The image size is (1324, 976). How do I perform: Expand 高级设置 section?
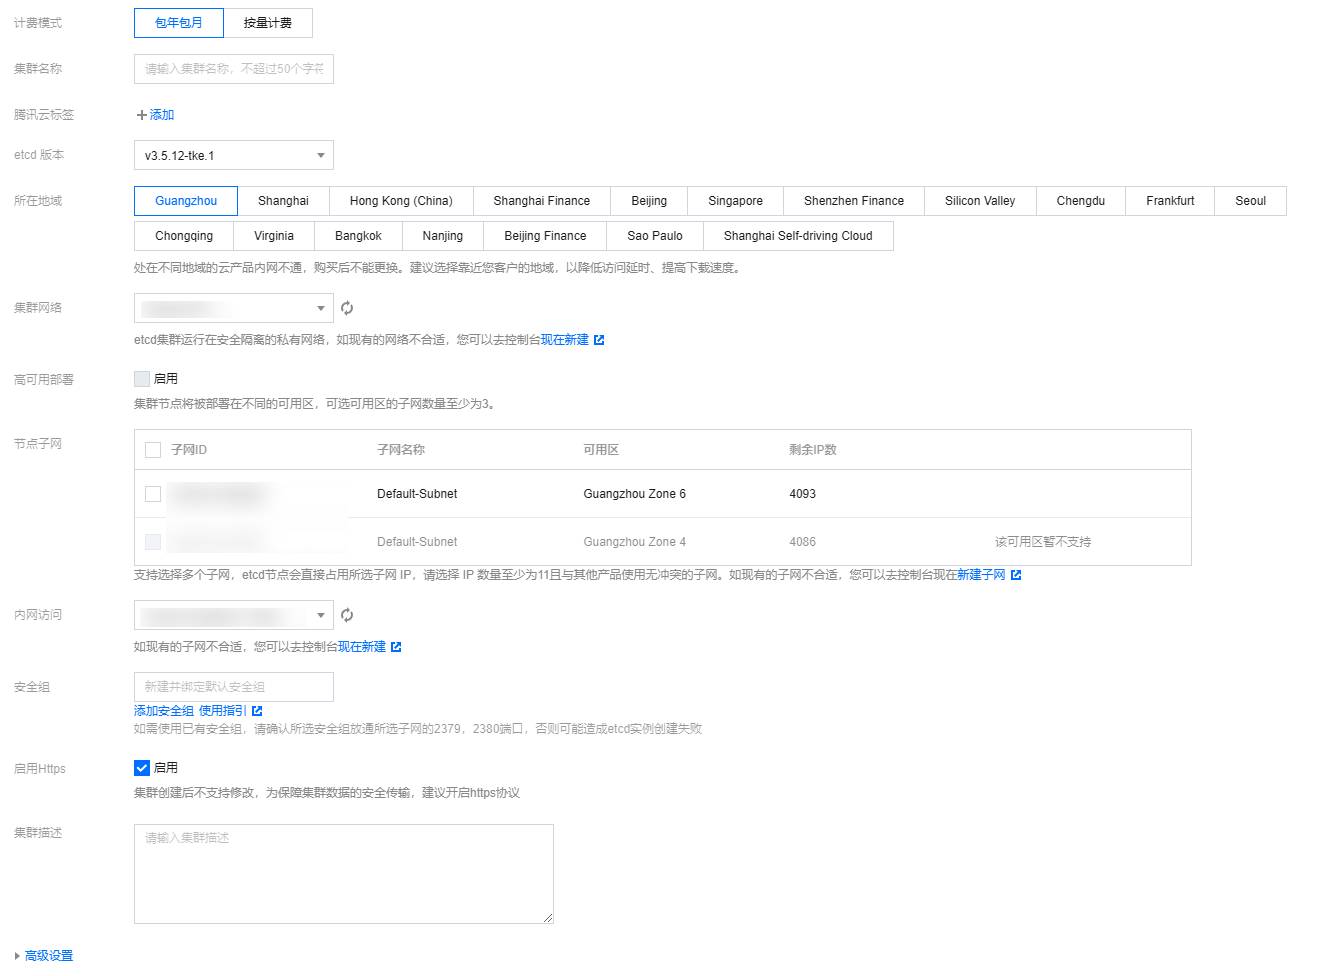(x=44, y=956)
